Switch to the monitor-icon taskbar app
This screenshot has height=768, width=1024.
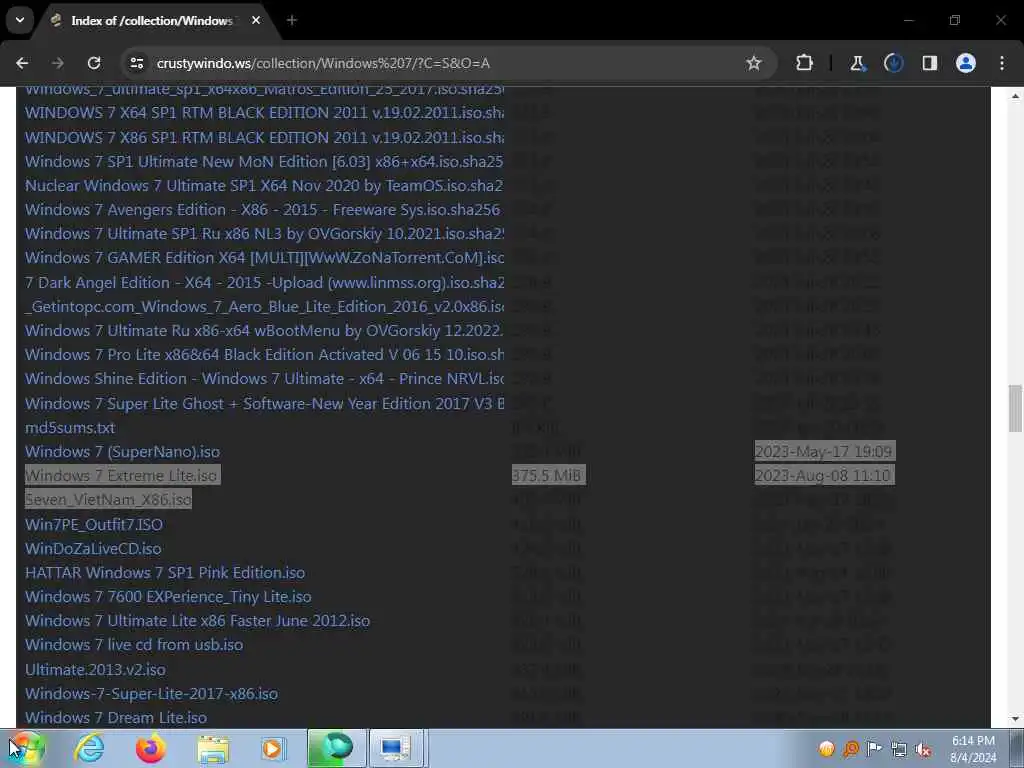point(396,748)
